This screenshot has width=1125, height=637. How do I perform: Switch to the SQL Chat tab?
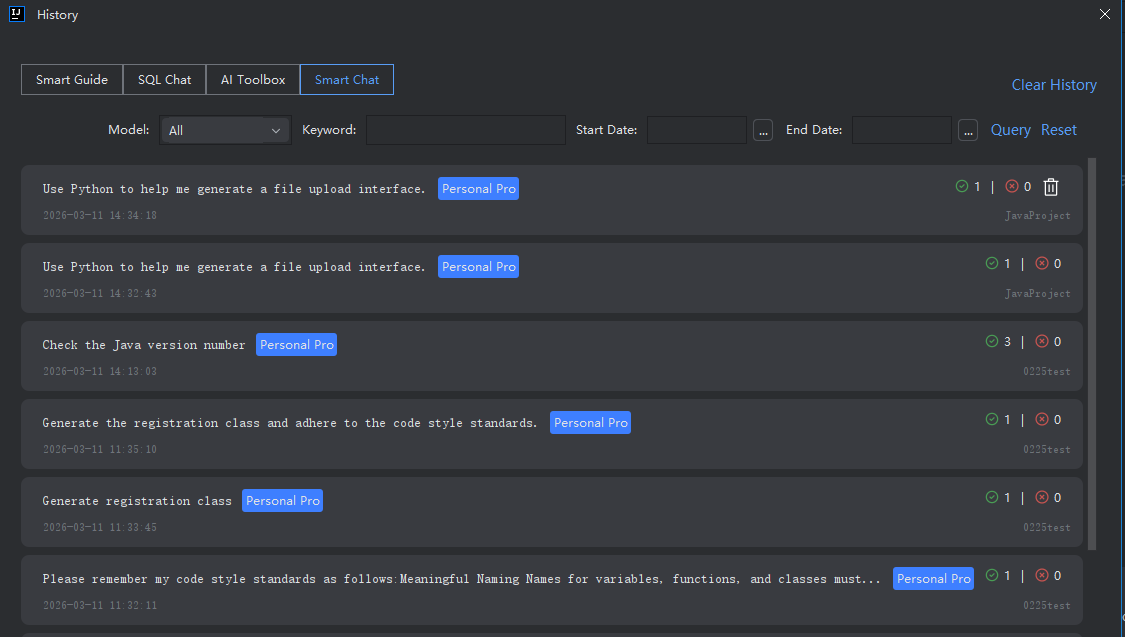click(x=164, y=80)
